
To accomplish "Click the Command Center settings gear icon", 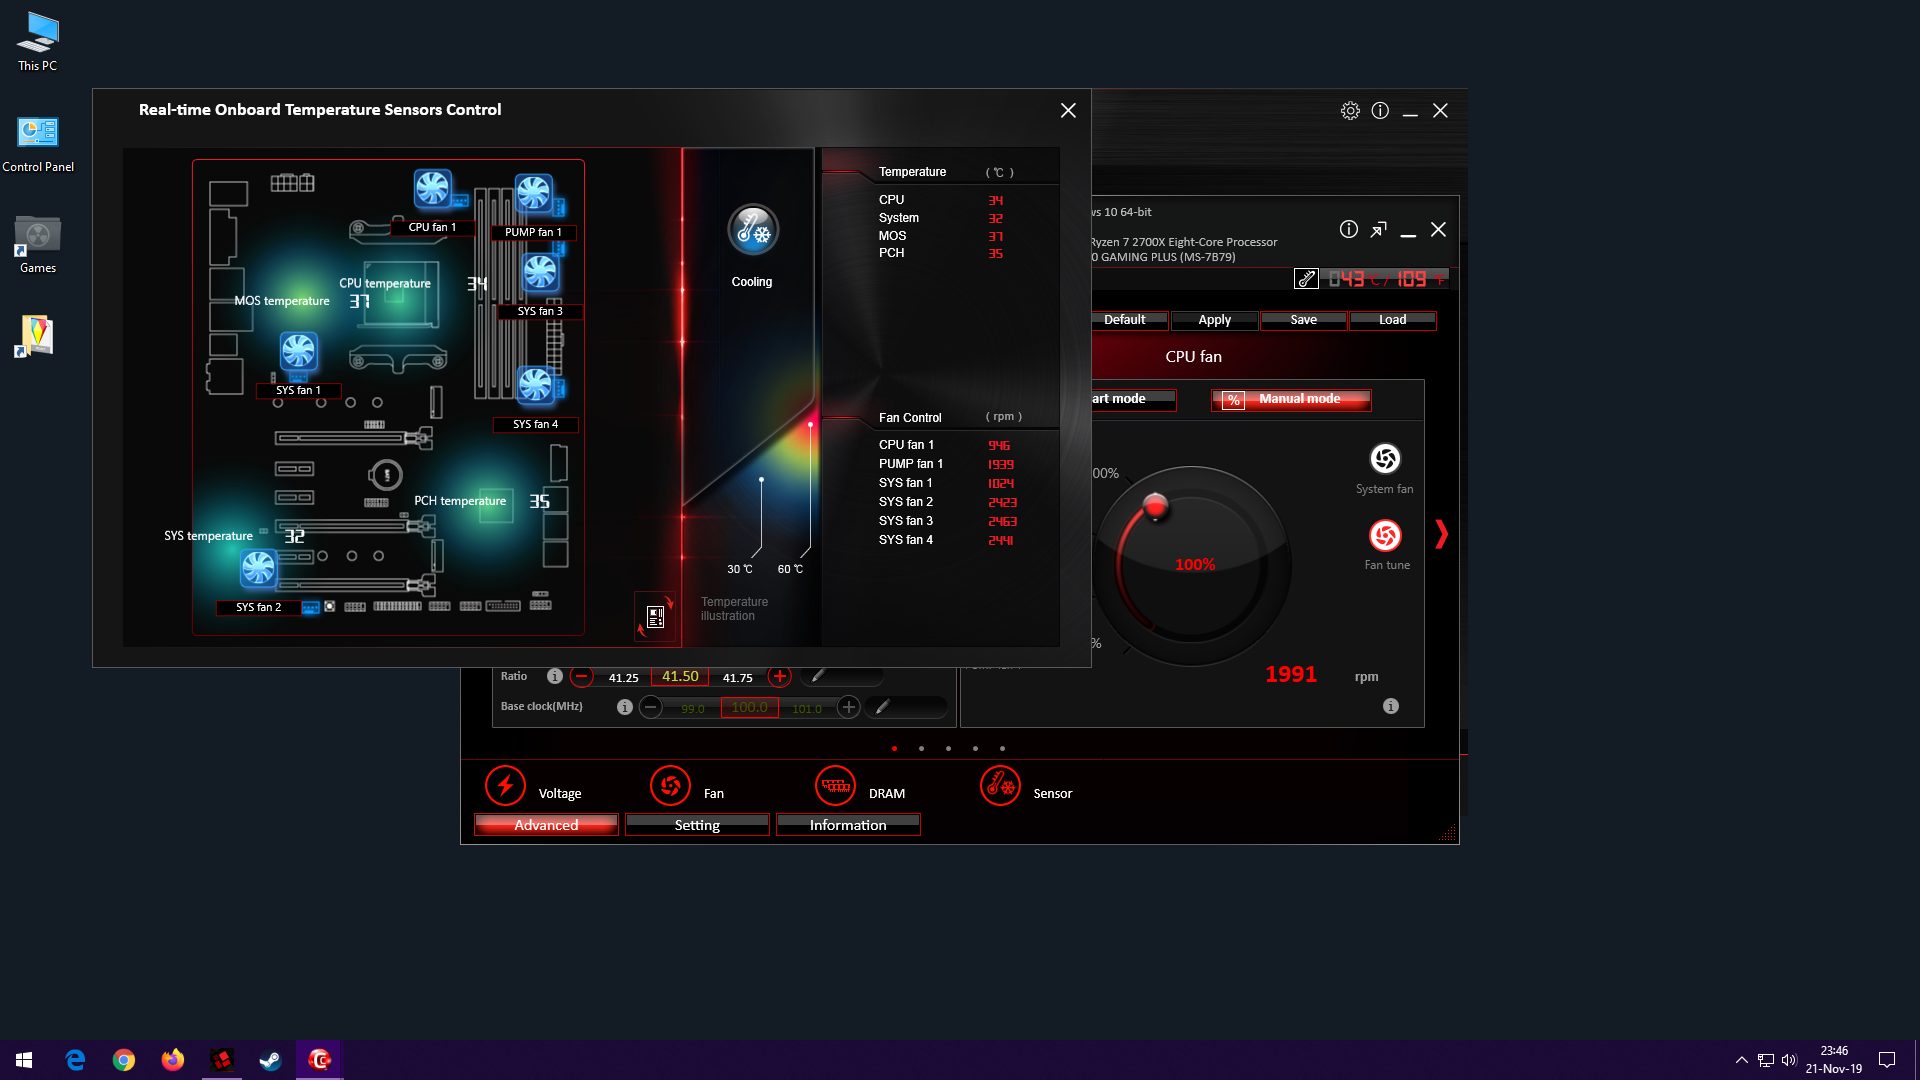I will coord(1350,111).
